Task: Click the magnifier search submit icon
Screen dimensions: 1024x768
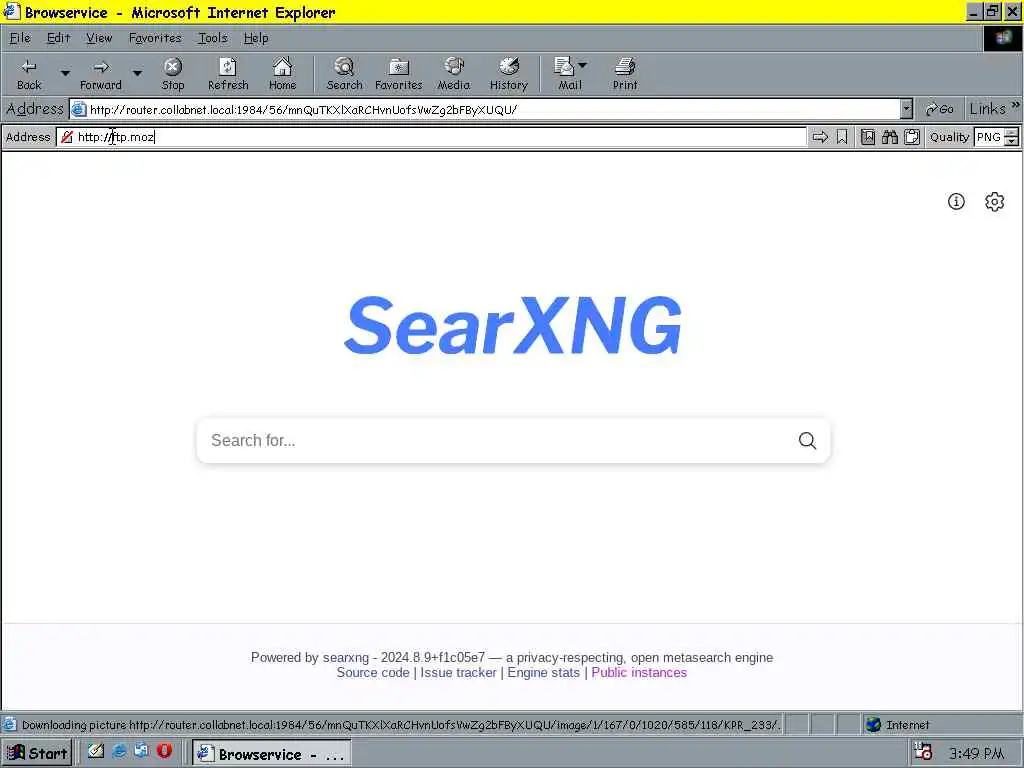Action: coord(808,440)
